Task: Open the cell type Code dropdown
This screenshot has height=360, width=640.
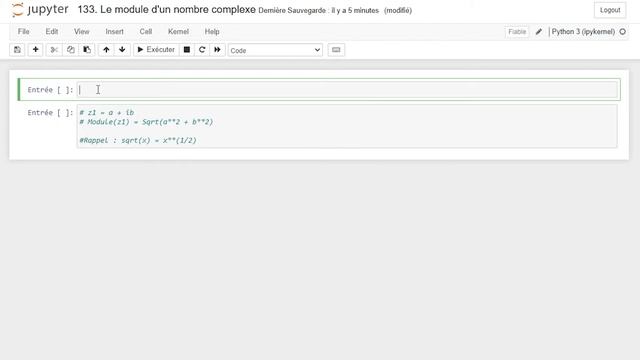Action: [x=275, y=50]
